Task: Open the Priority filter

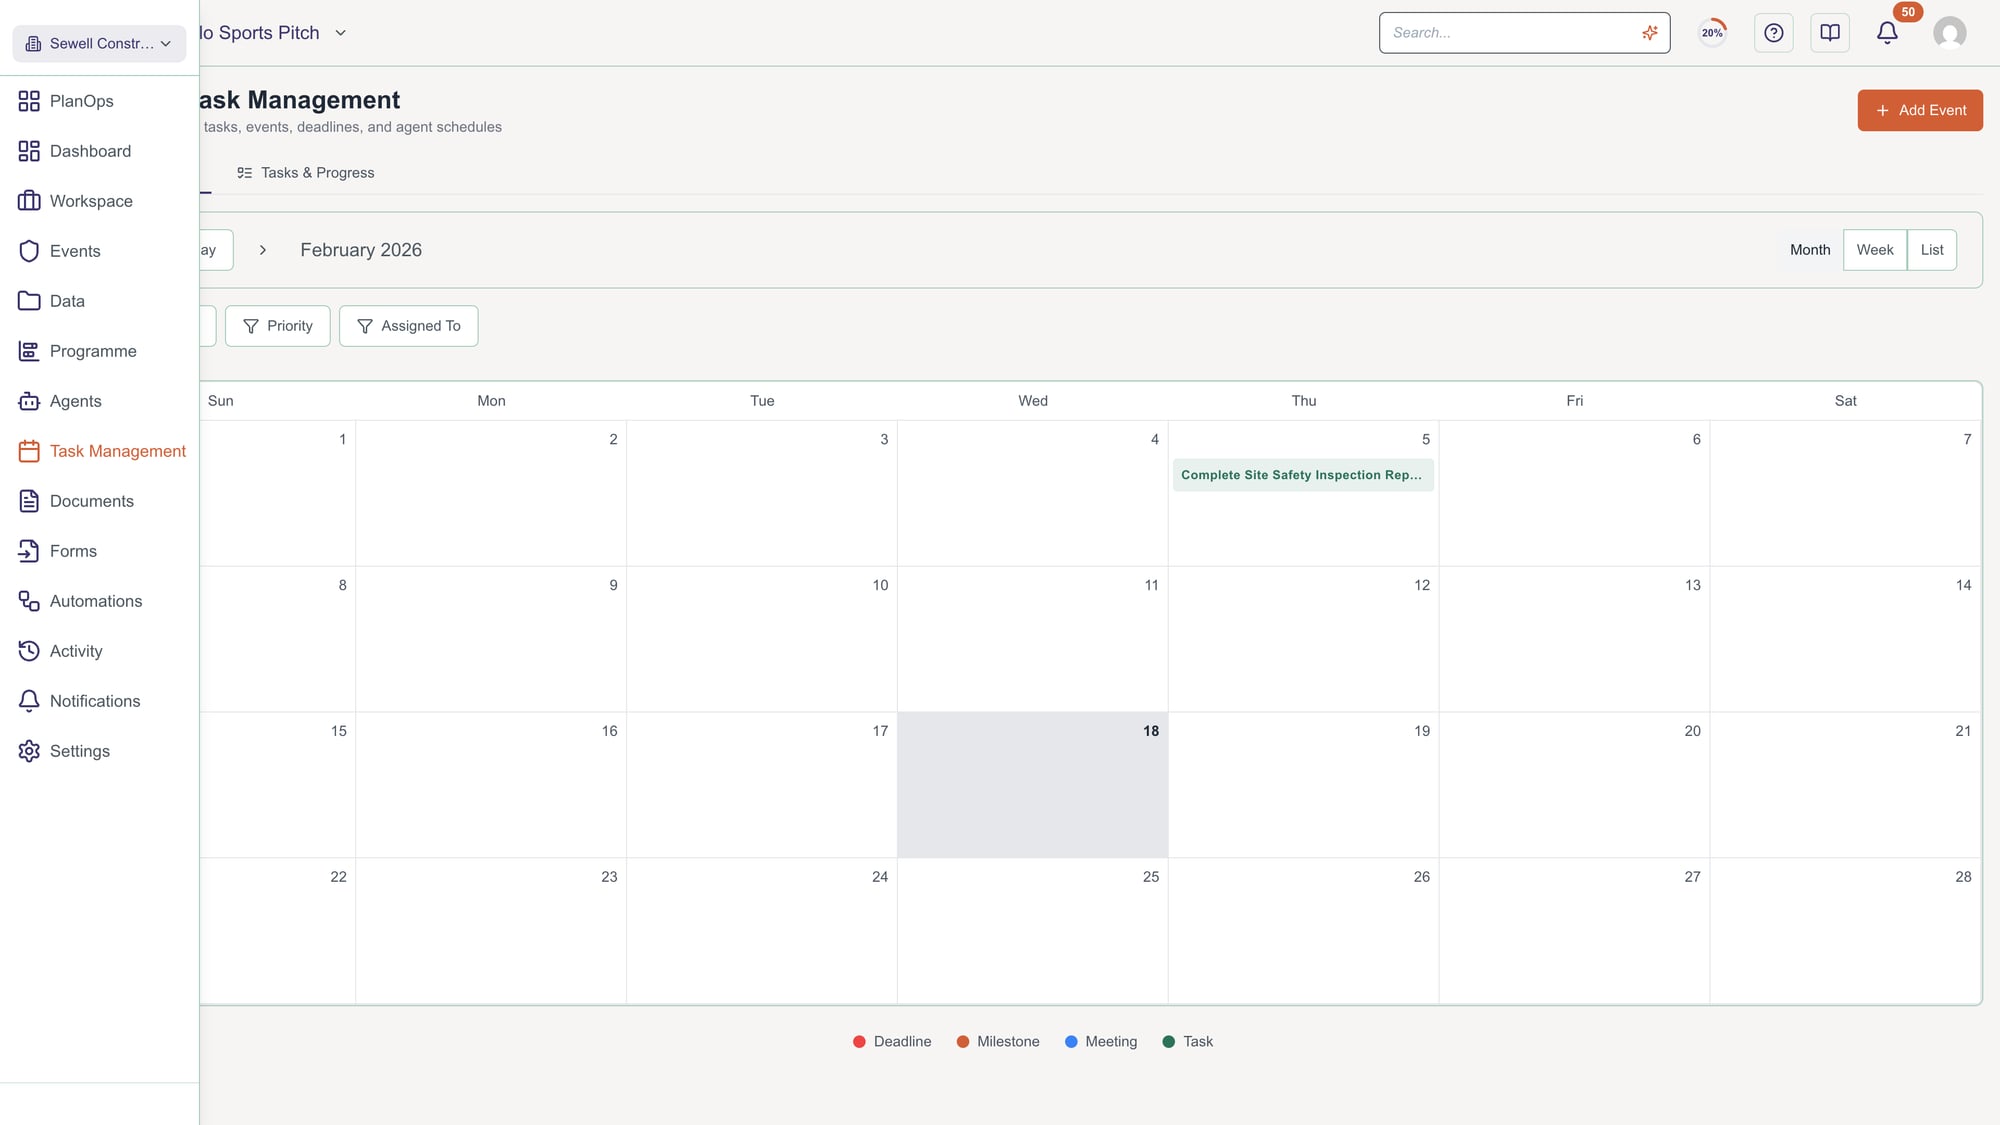Action: coord(277,325)
